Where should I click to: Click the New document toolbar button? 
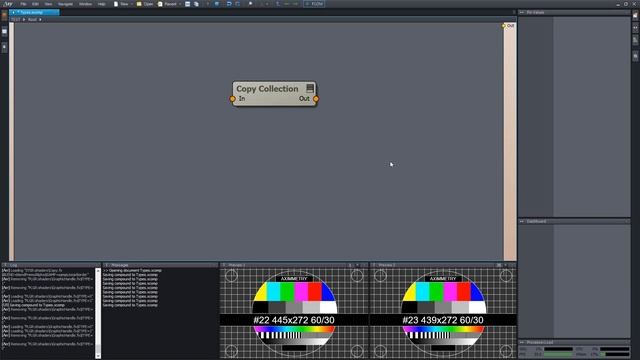click(x=121, y=4)
